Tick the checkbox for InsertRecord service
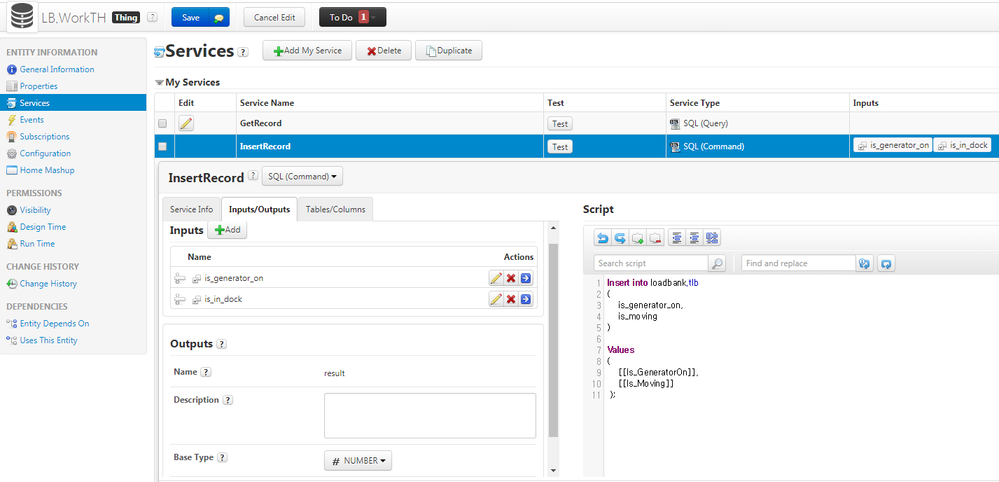 click(x=162, y=146)
